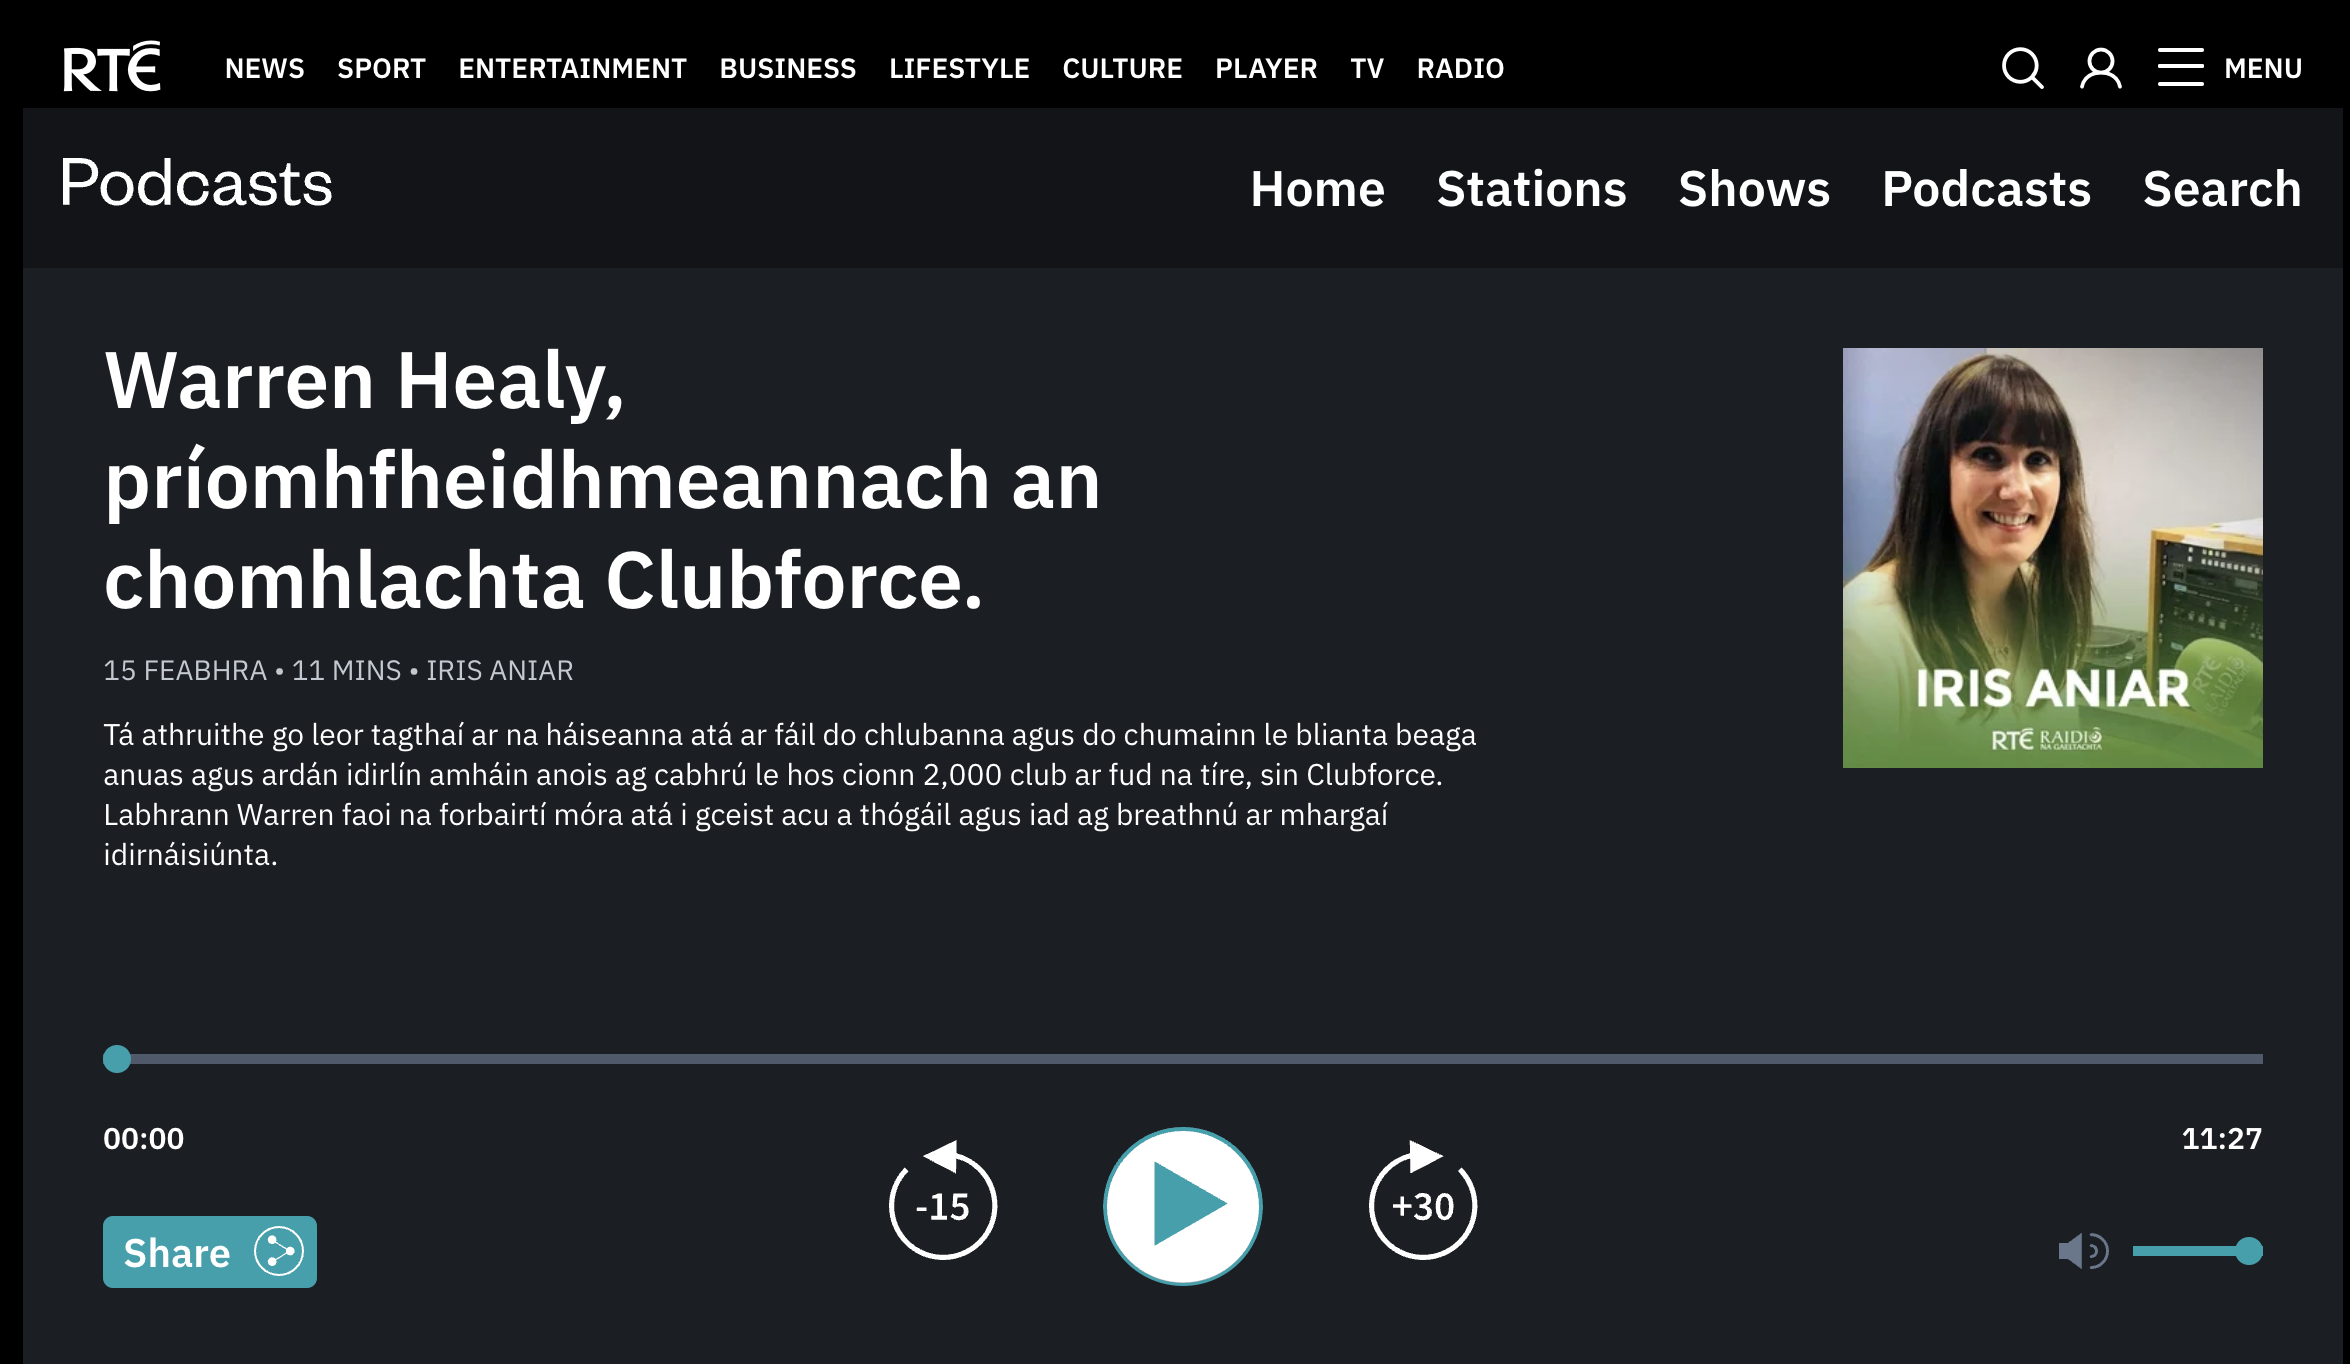
Task: Skip forward 30 seconds
Action: [1423, 1201]
